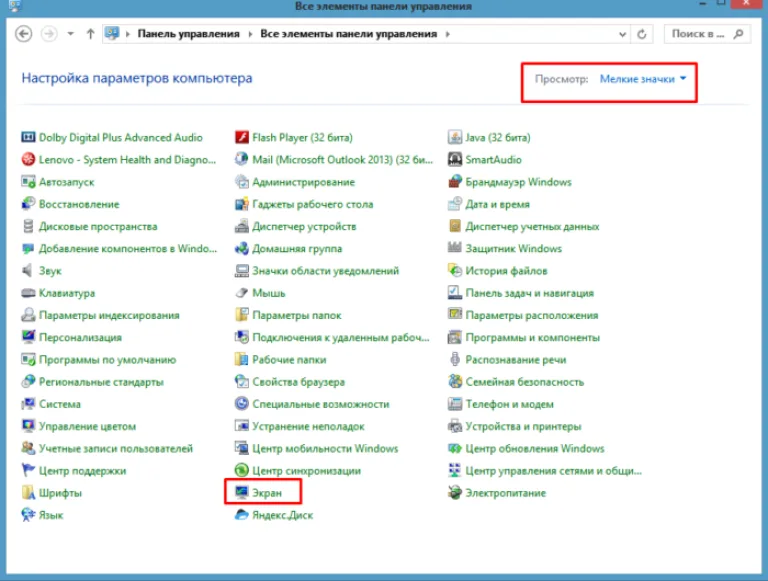The height and width of the screenshot is (581, 768).
Task: Click the Звук speaker icon
Action: tap(28, 270)
